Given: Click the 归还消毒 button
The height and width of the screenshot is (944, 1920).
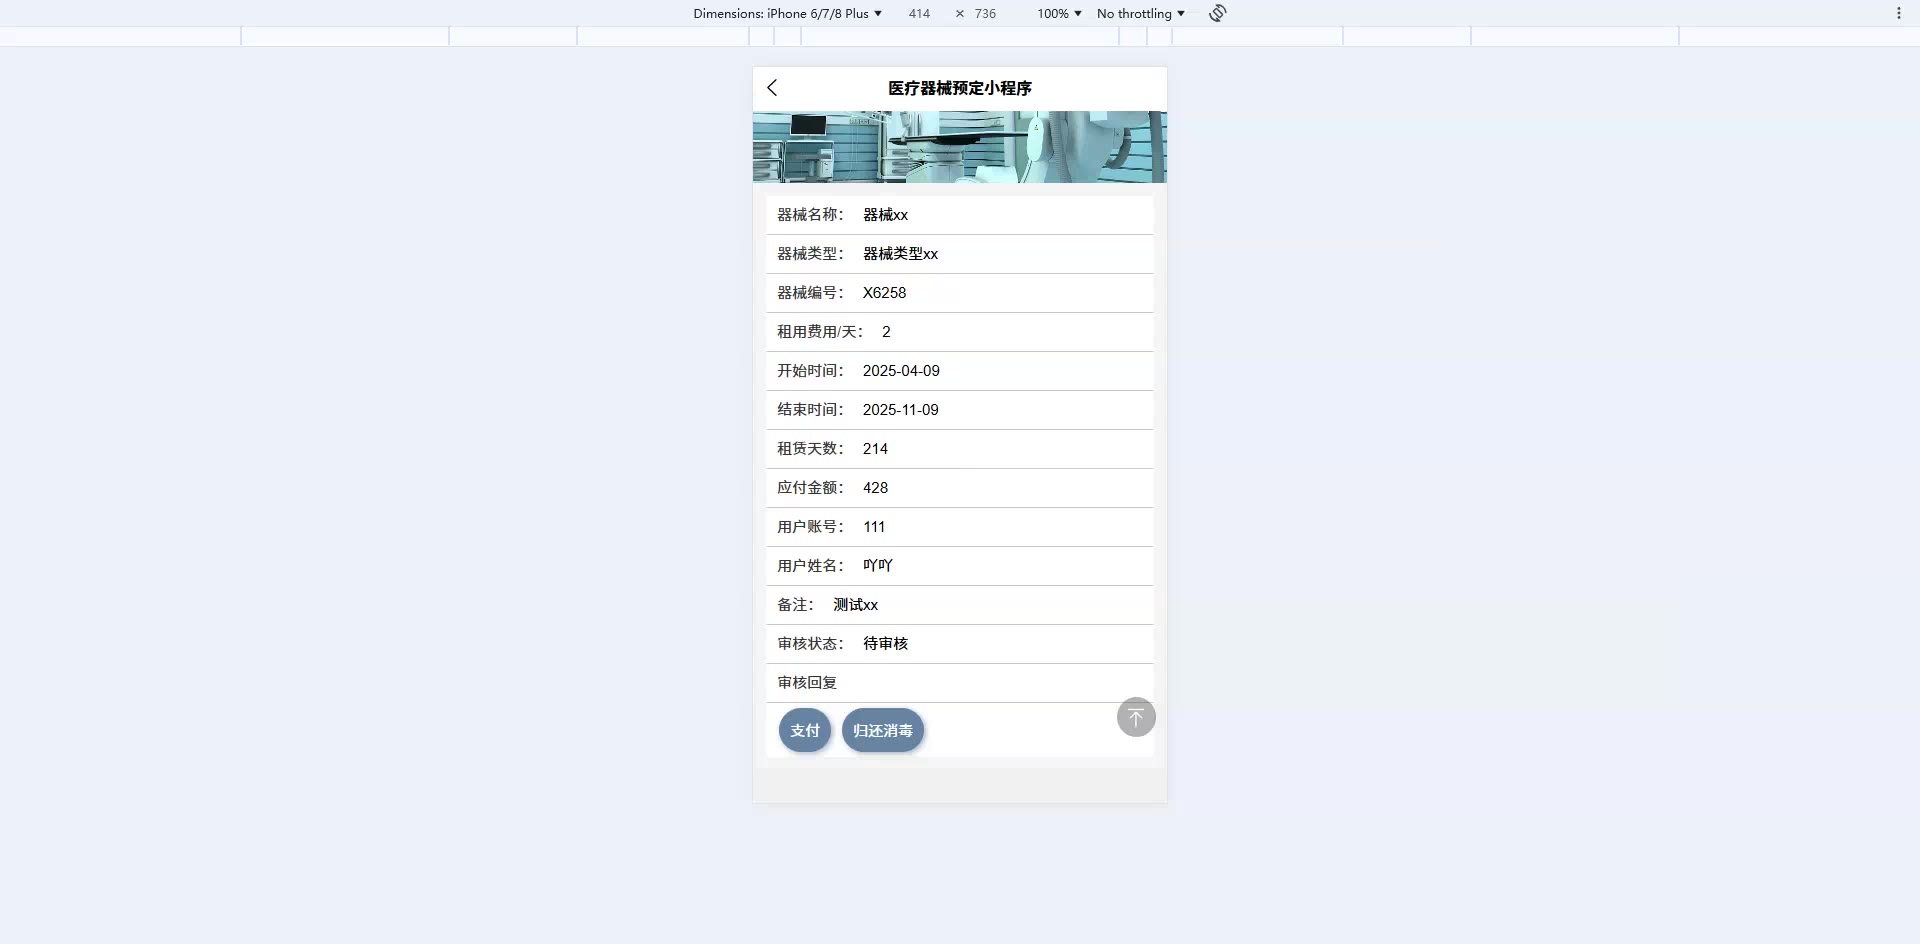Looking at the screenshot, I should point(883,730).
